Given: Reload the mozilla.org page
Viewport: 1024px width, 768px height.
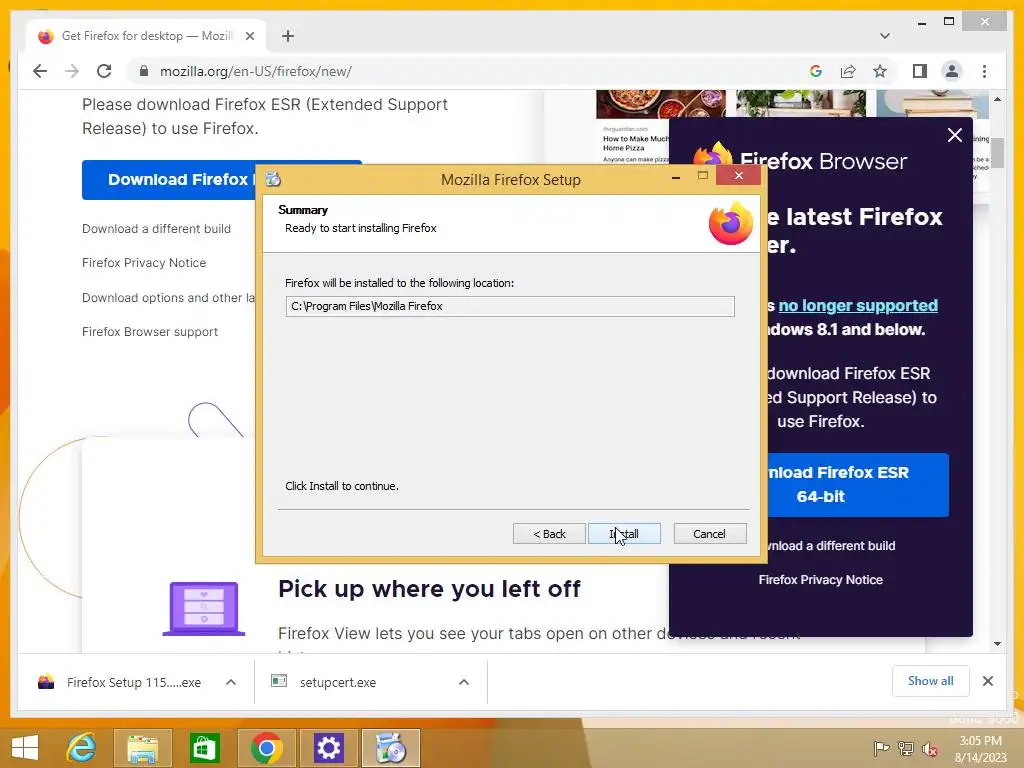Looking at the screenshot, I should tap(104, 71).
